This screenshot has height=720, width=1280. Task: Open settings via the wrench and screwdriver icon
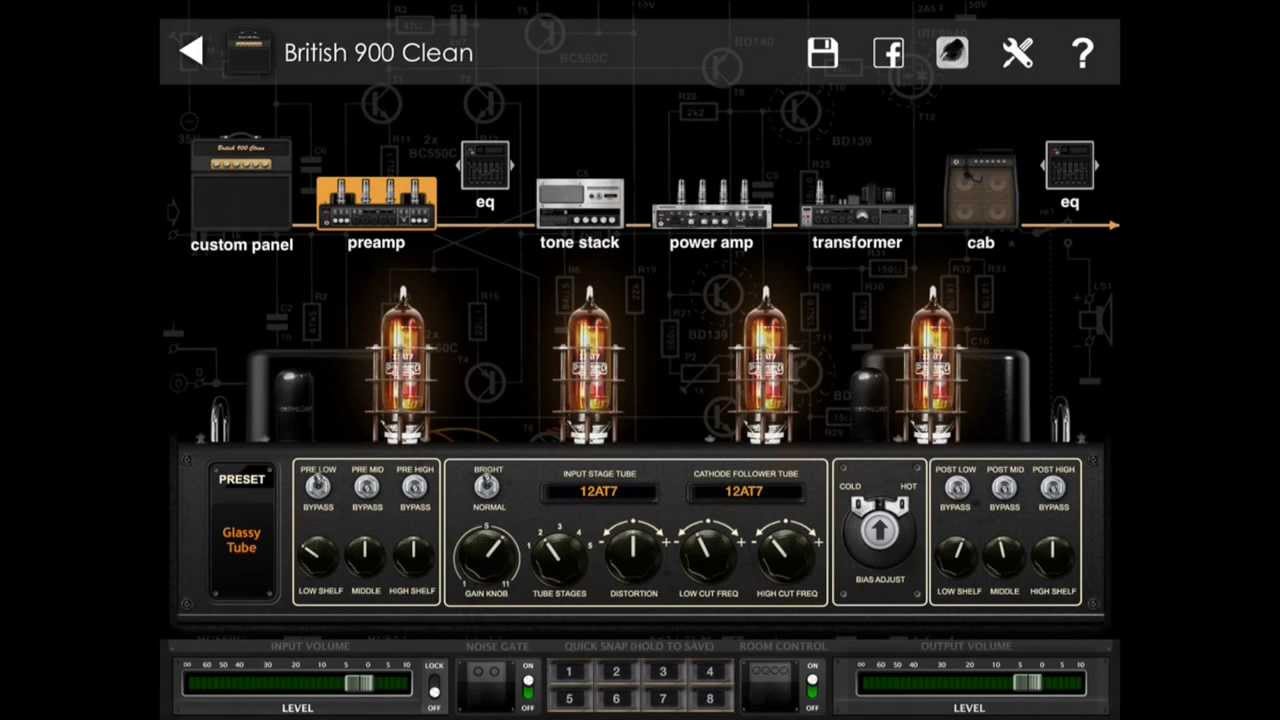tap(1017, 53)
